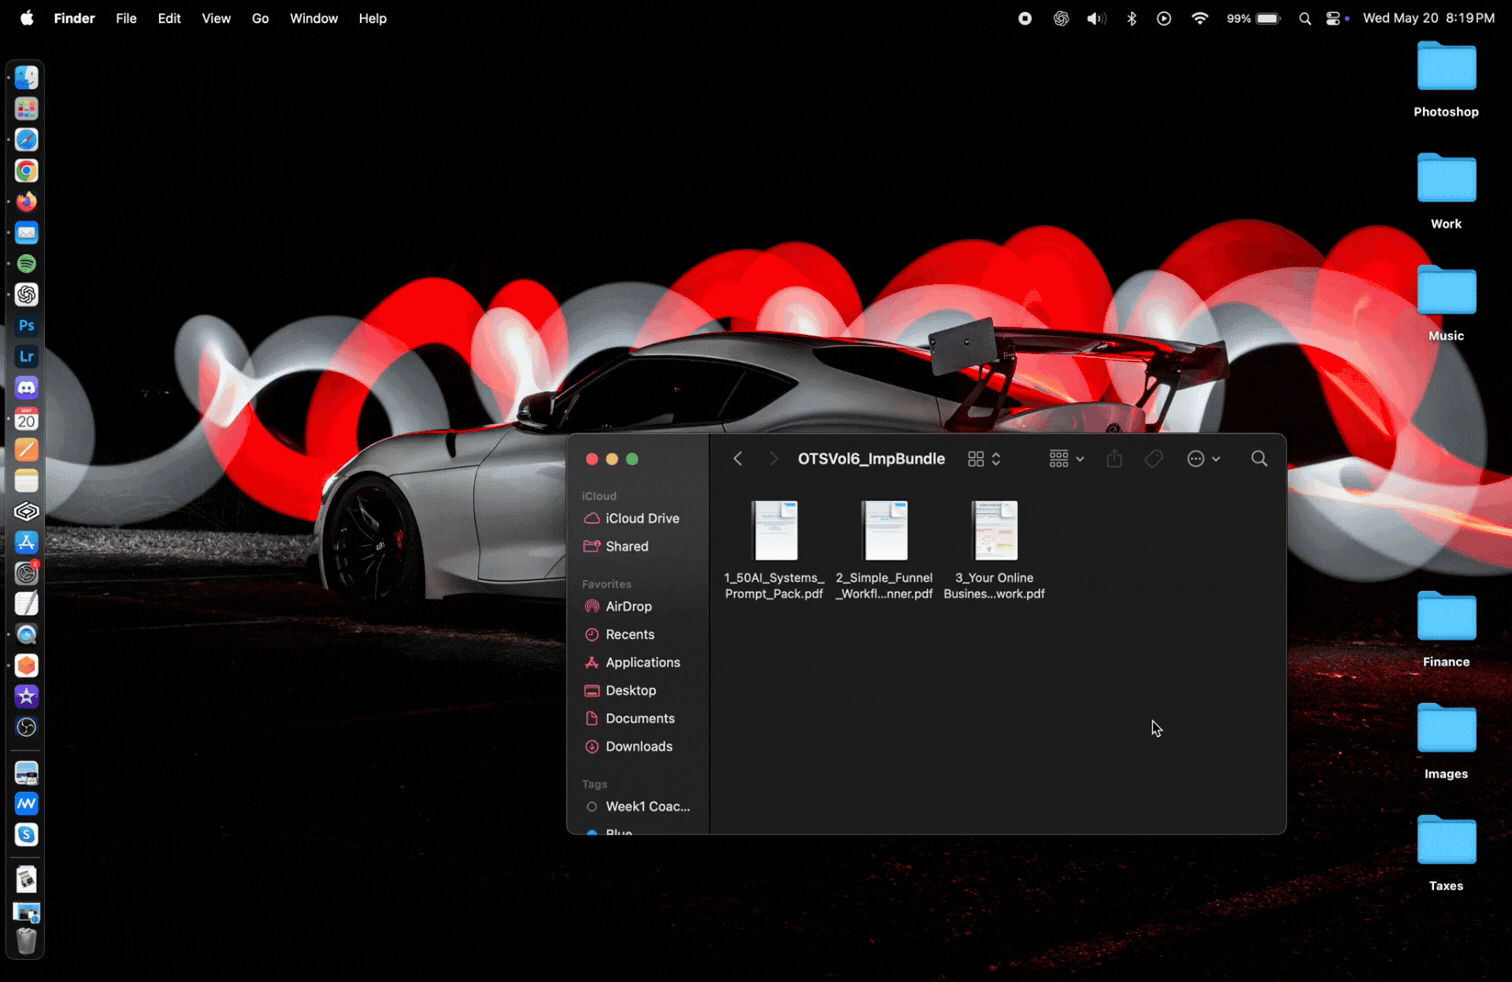This screenshot has height=982, width=1512.
Task: Select 2_Simple_Funnel_Workflow planner PDF file
Action: (884, 550)
